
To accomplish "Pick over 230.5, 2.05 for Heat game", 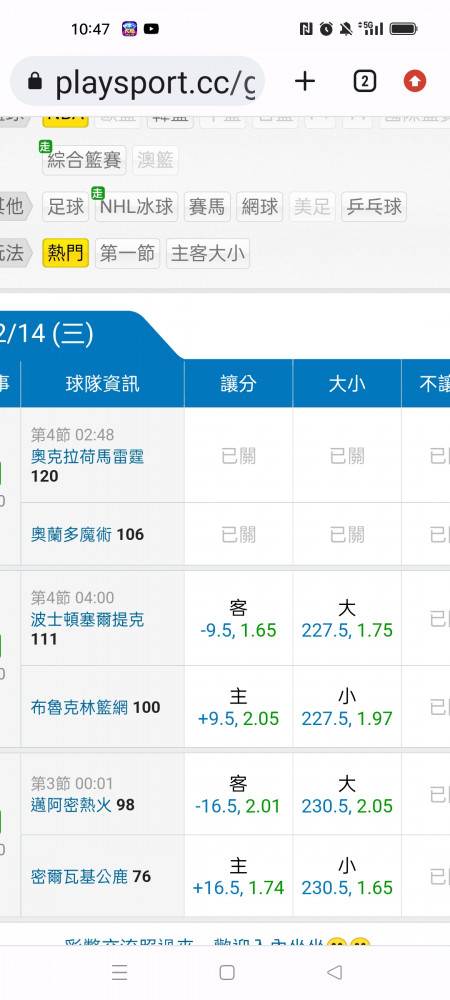I will coord(347,795).
